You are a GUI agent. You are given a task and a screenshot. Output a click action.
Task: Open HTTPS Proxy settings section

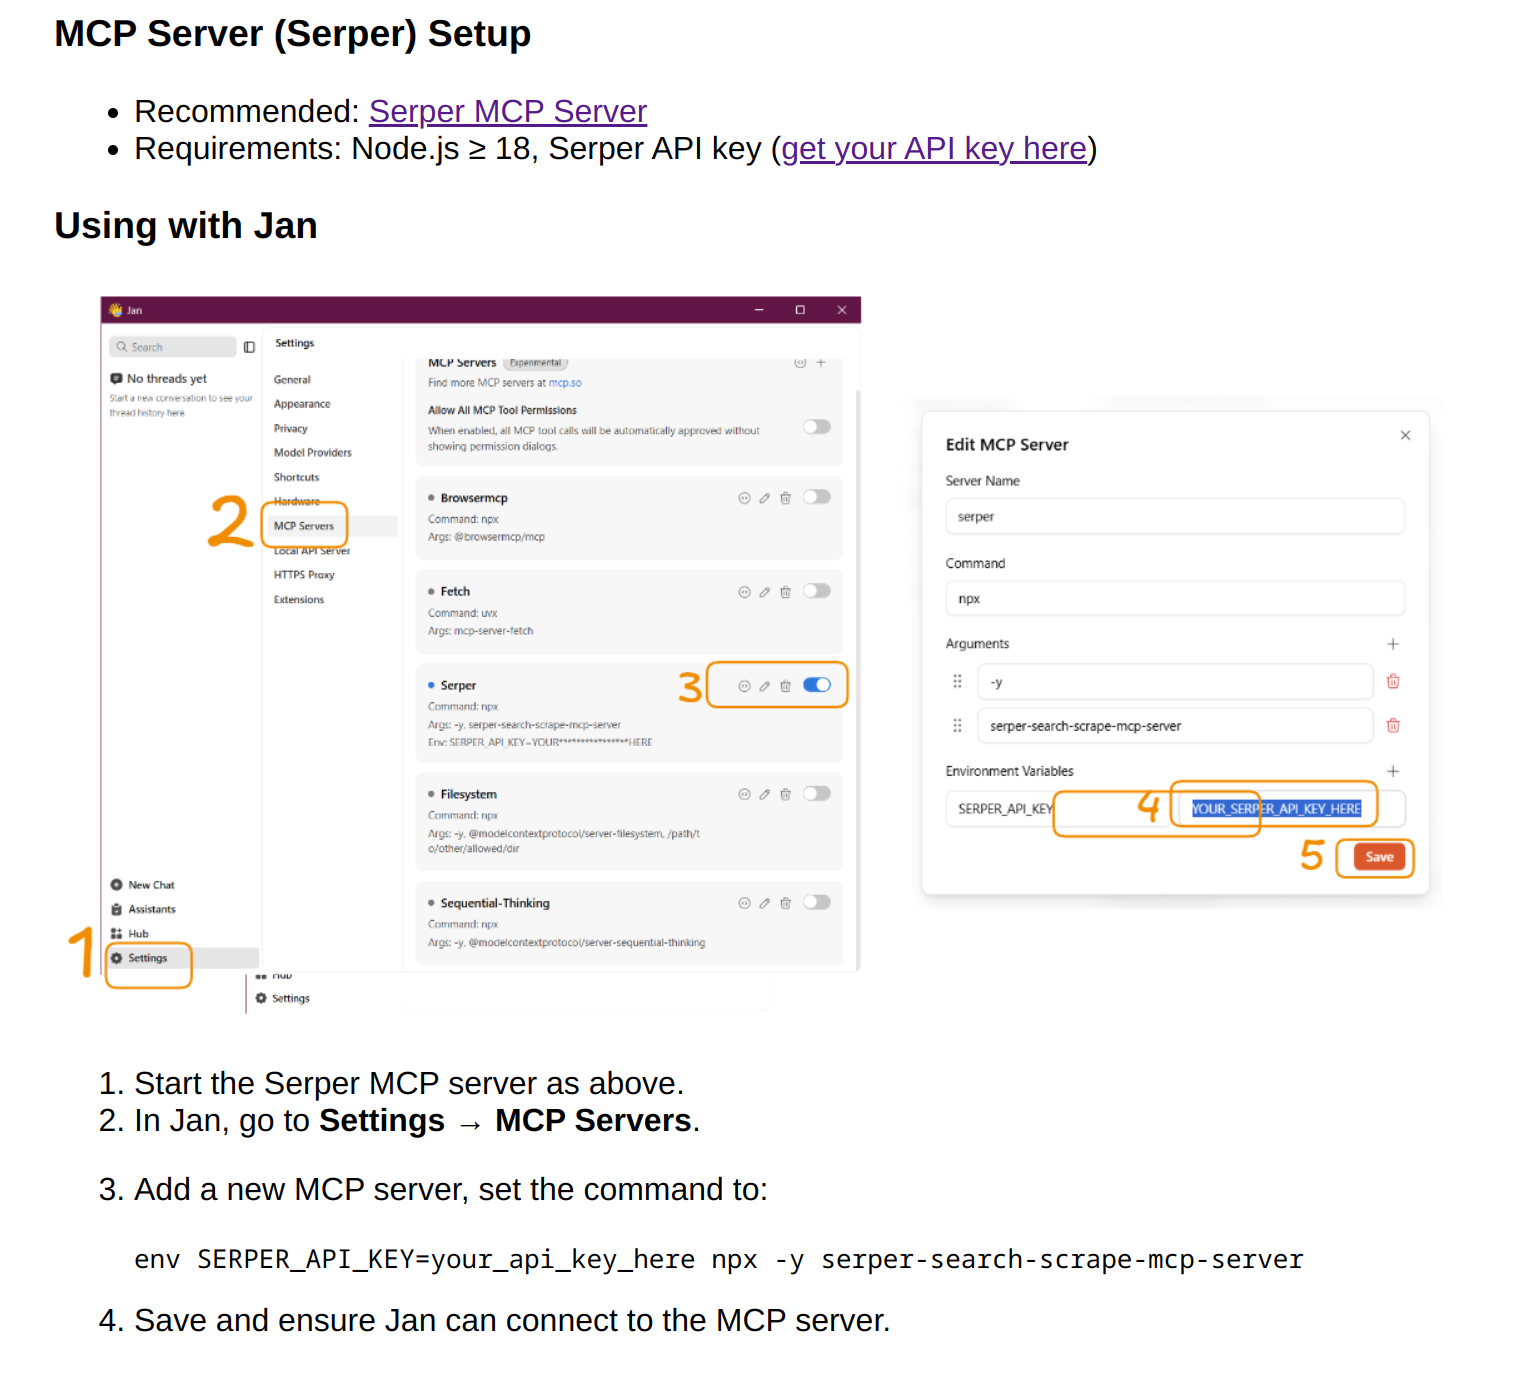[304, 575]
